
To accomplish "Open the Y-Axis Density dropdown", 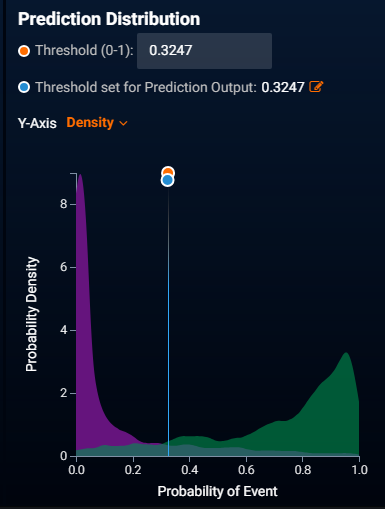I will (x=97, y=123).
